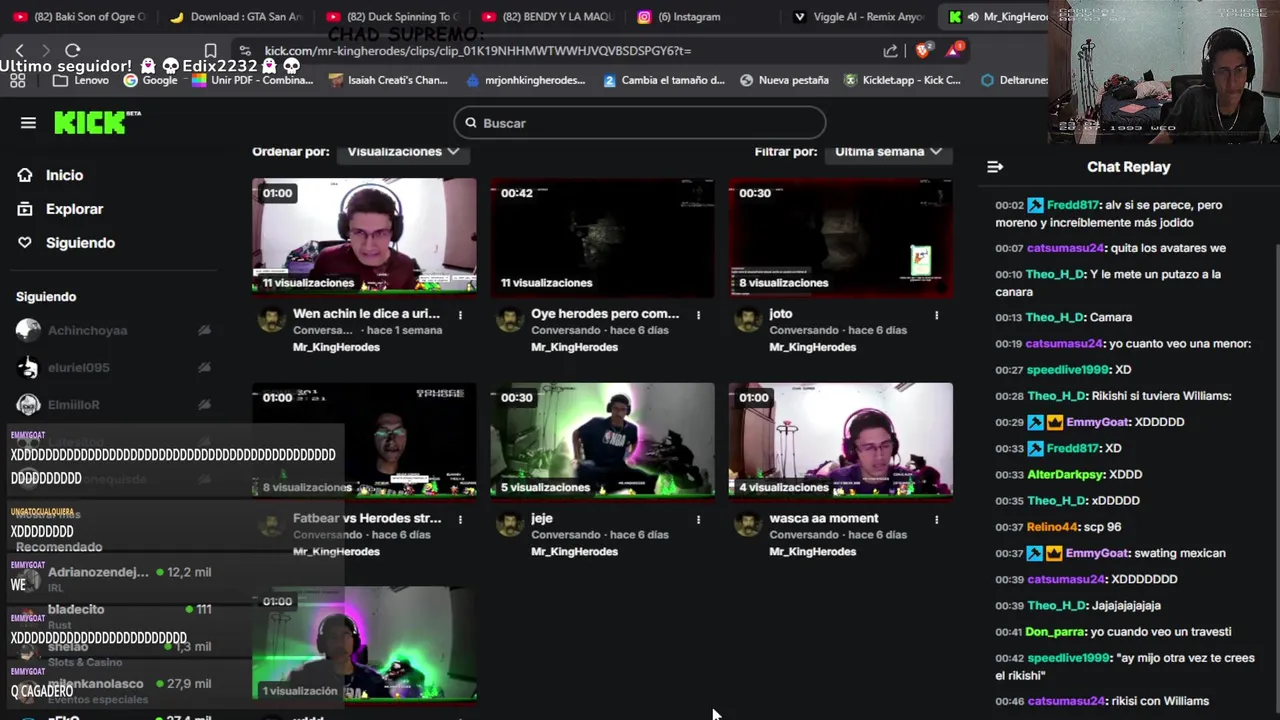This screenshot has width=1280, height=720.
Task: Click the avatar beside 'Oye herodes pero com...'
Action: [x=509, y=320]
